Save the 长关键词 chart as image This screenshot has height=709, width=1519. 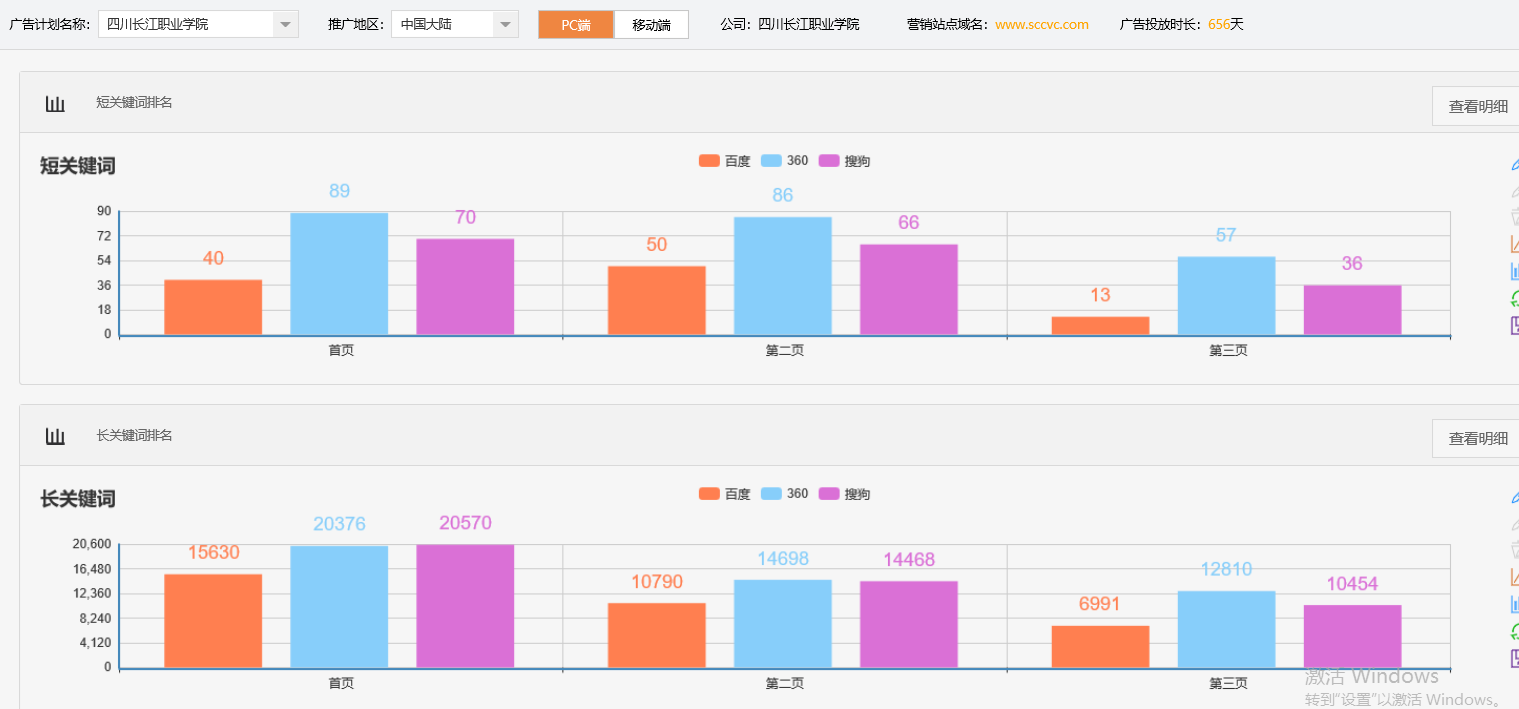click(x=1514, y=658)
